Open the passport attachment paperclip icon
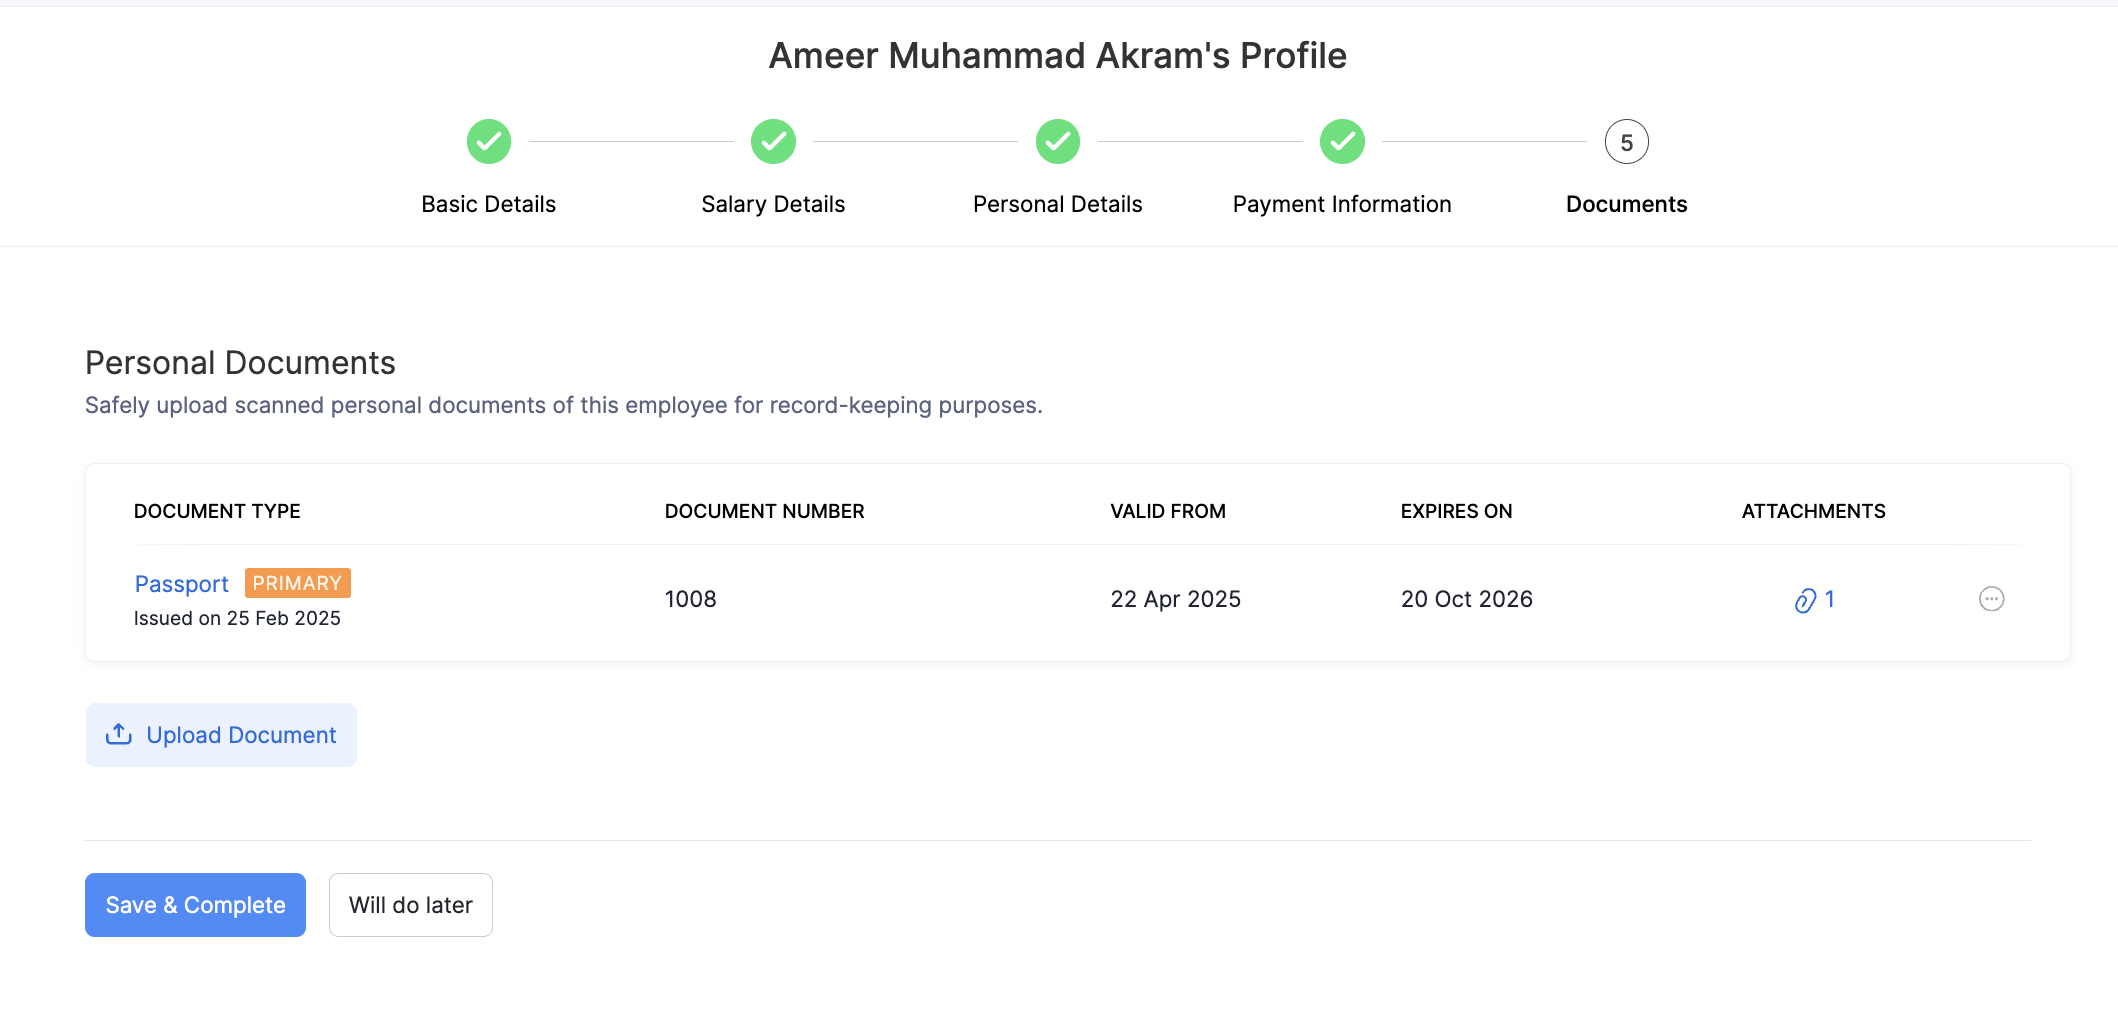This screenshot has width=2118, height=1034. pos(1805,600)
